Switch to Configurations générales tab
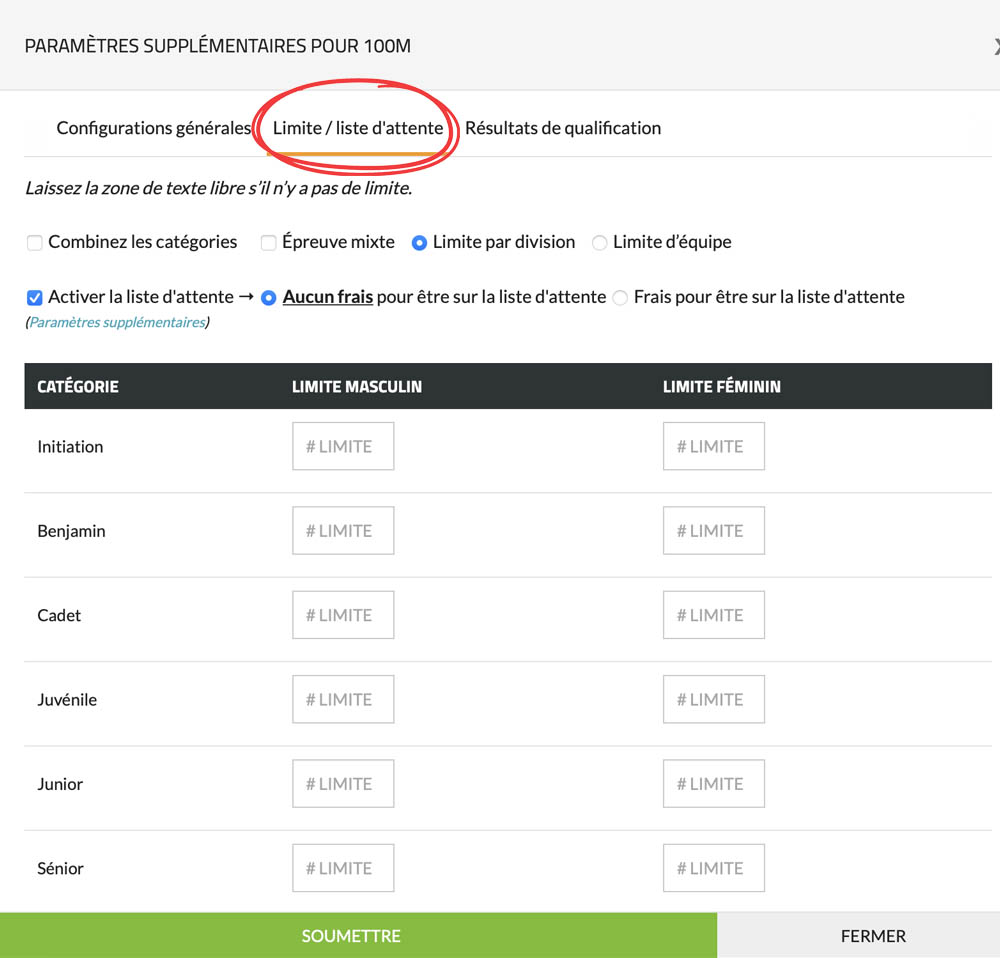 pyautogui.click(x=153, y=128)
